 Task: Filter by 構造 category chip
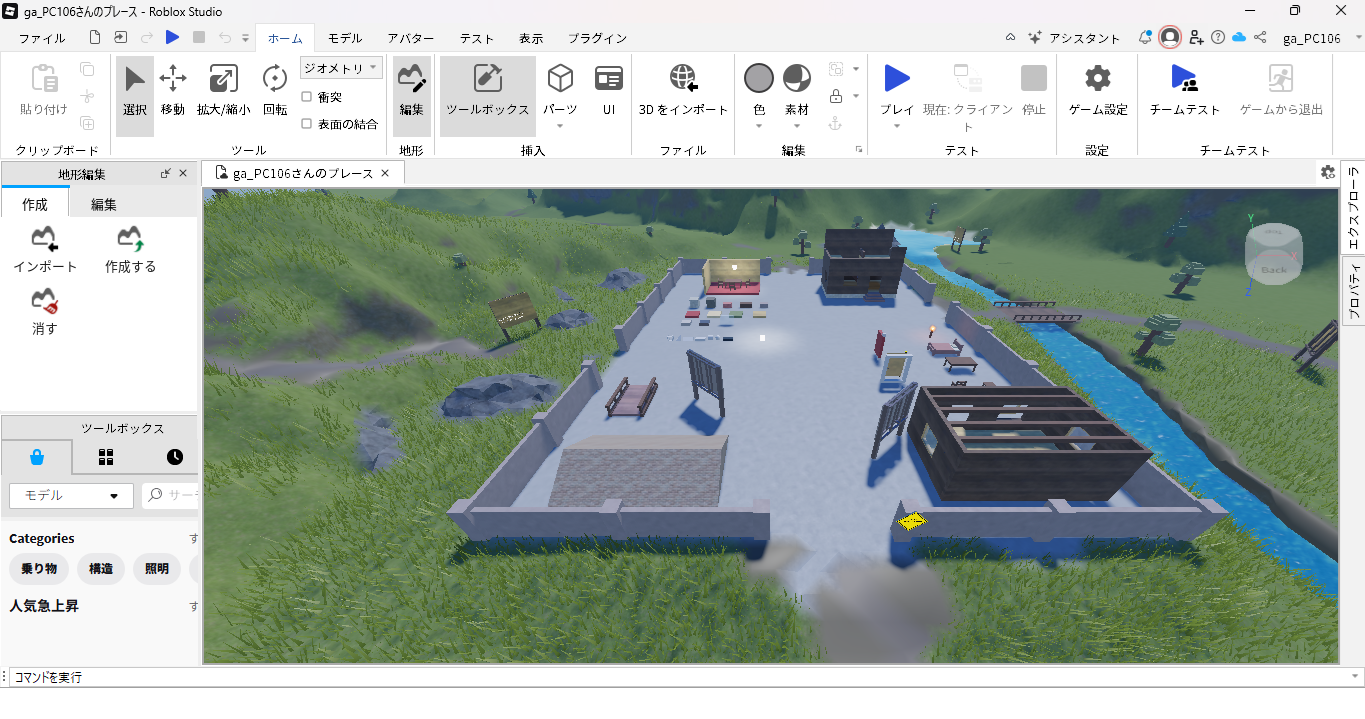click(x=101, y=569)
